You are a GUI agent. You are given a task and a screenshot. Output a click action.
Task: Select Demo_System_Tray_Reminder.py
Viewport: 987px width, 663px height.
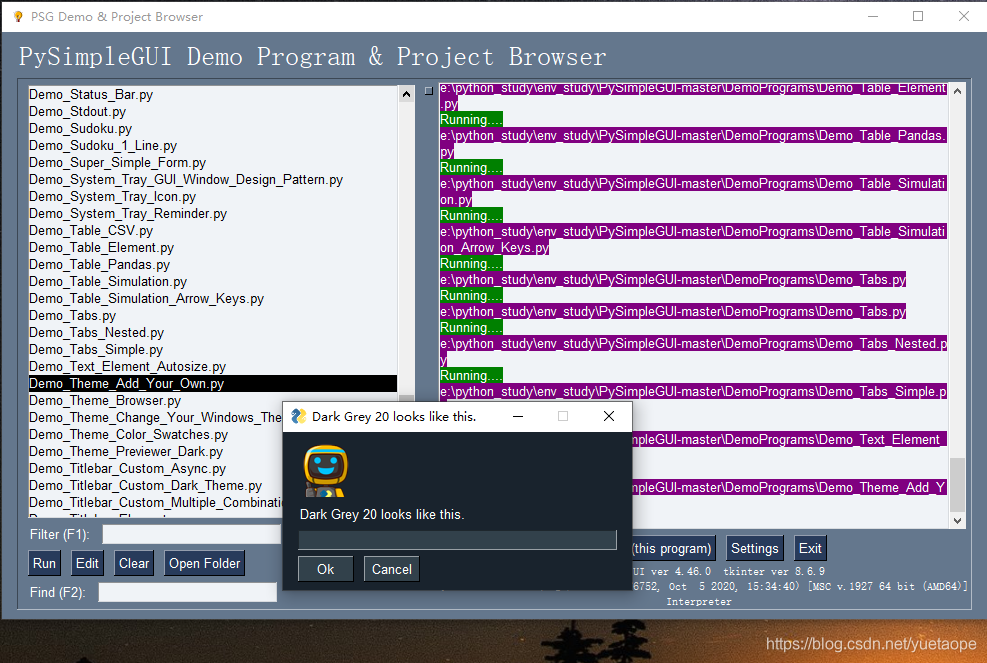(x=213, y=213)
